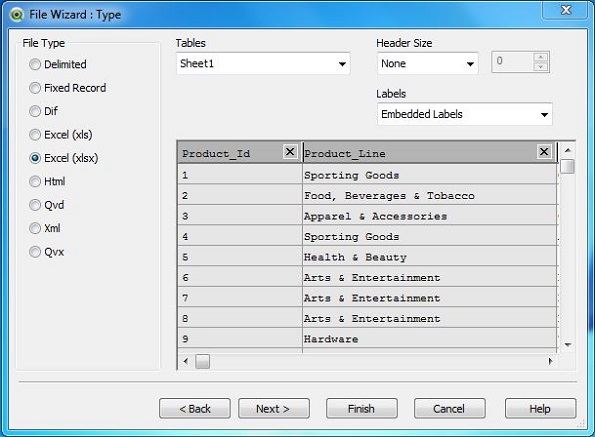Click the horizontal scrollbar thumb in preview

[202, 362]
